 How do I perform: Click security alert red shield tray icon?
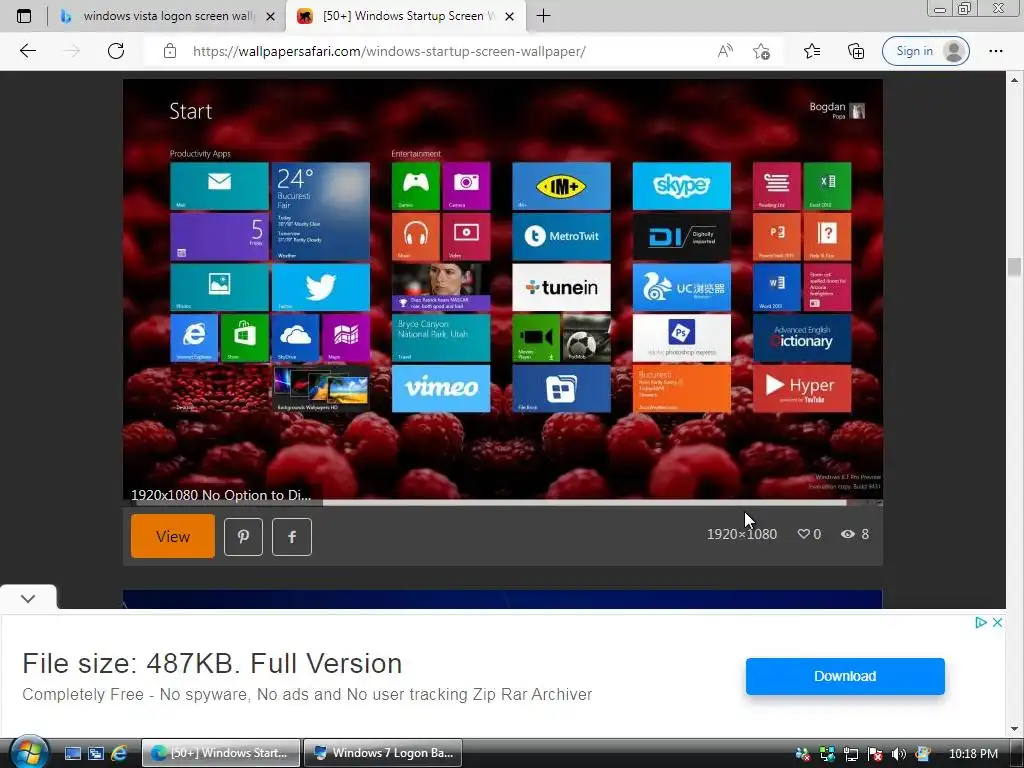click(x=875, y=754)
